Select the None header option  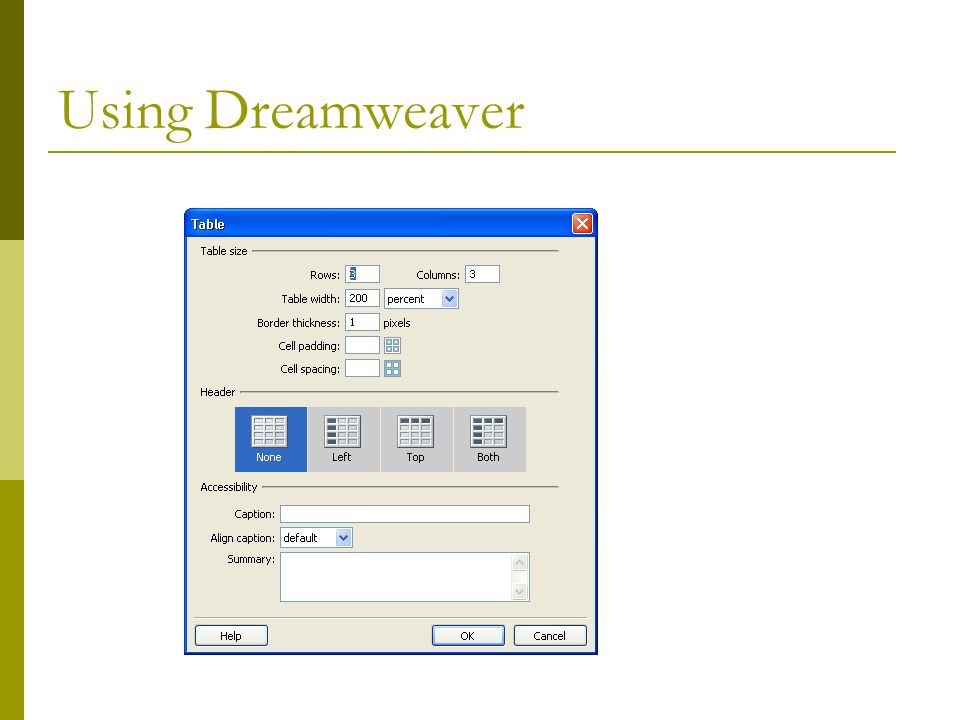pos(271,439)
